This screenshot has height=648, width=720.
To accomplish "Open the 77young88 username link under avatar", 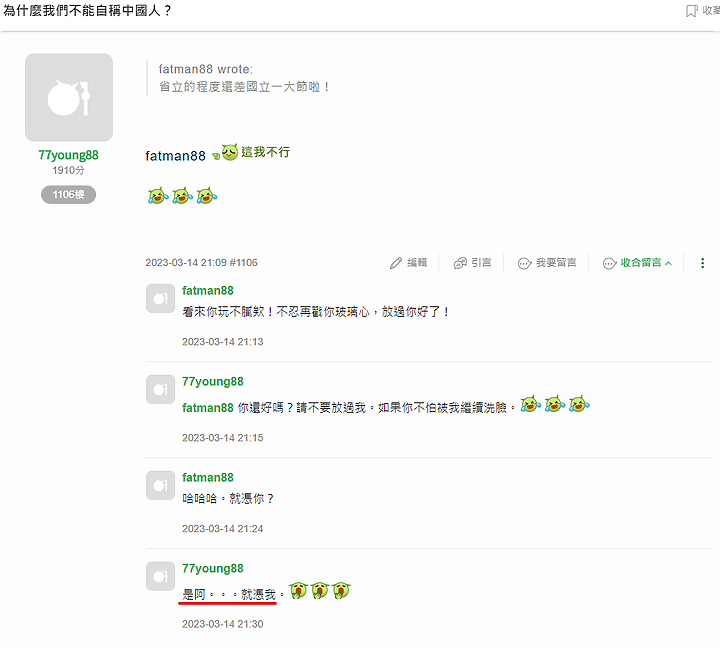I will (68, 155).
